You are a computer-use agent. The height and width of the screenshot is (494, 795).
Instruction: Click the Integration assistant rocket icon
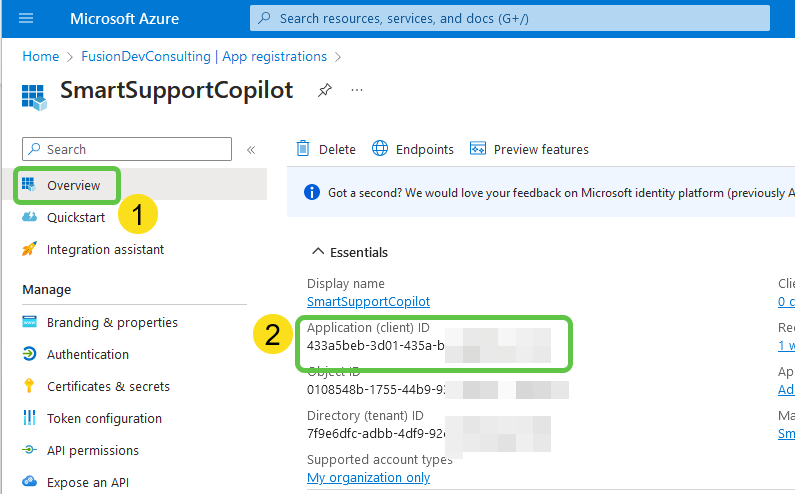pos(29,249)
